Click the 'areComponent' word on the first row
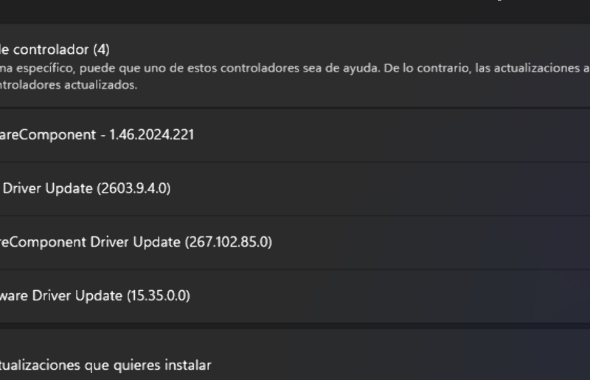 click(x=48, y=135)
